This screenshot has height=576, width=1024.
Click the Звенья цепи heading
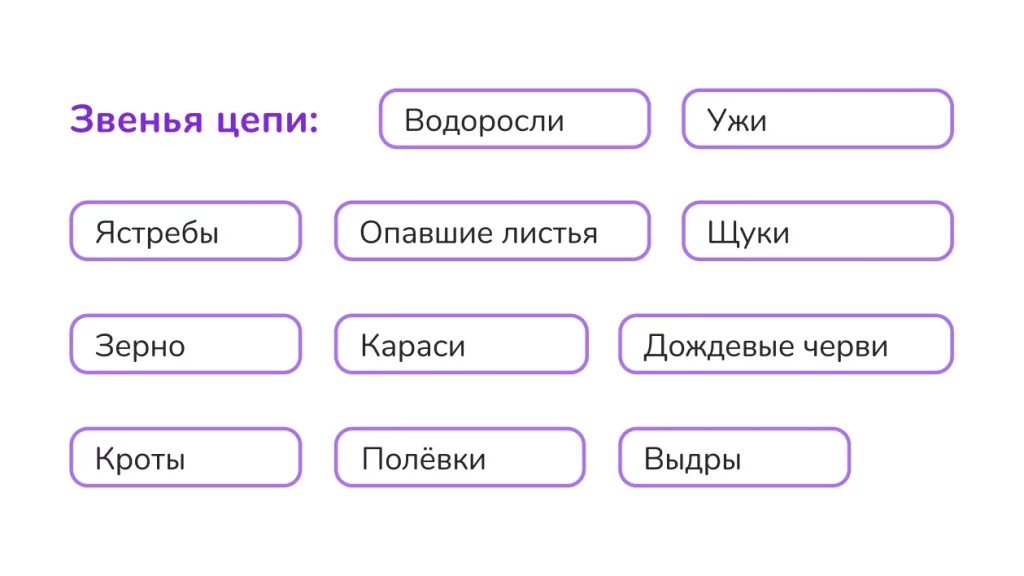click(195, 120)
